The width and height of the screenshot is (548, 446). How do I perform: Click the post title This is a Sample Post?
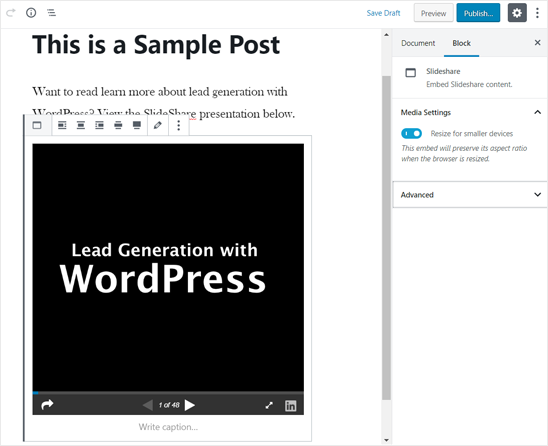click(x=156, y=45)
